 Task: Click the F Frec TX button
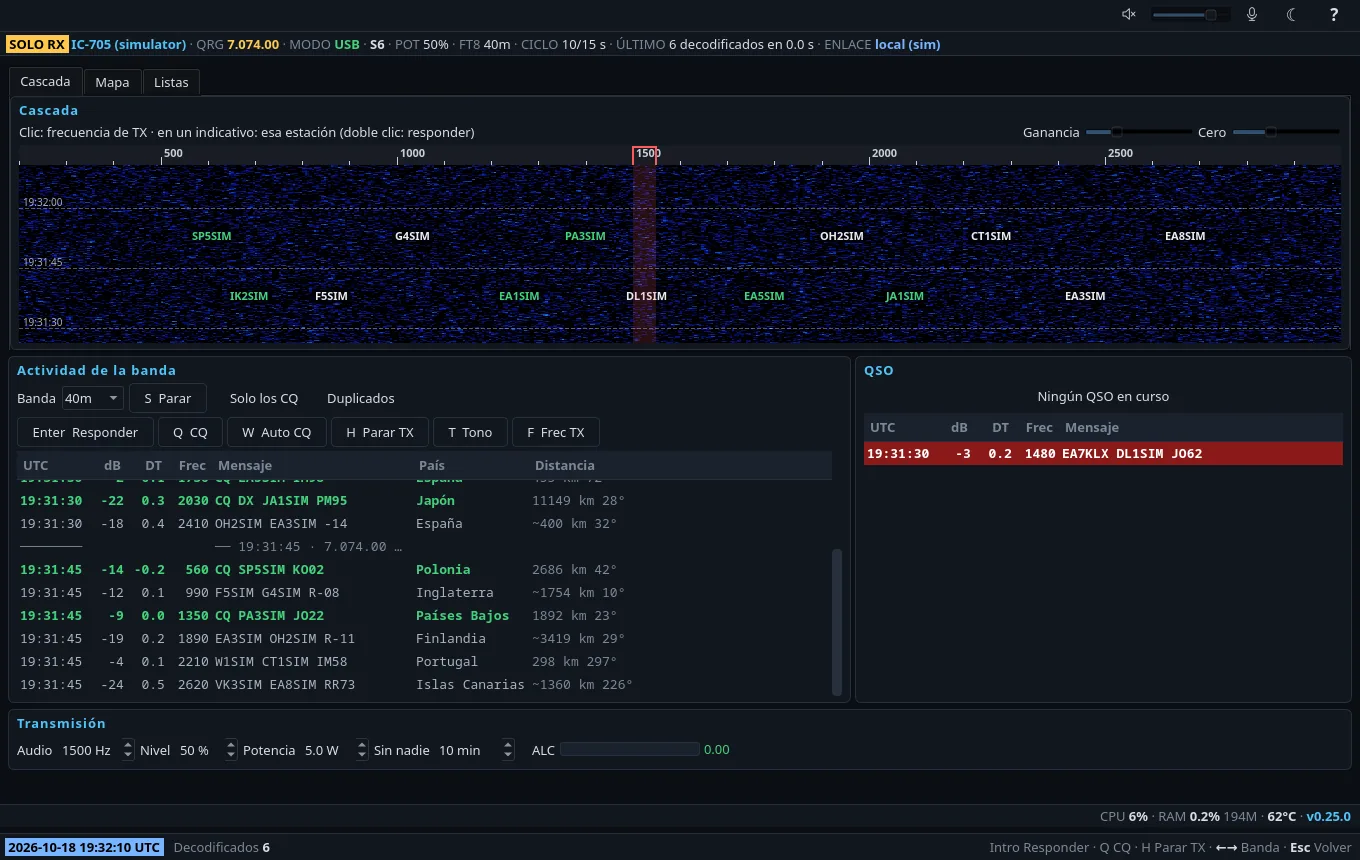click(556, 432)
